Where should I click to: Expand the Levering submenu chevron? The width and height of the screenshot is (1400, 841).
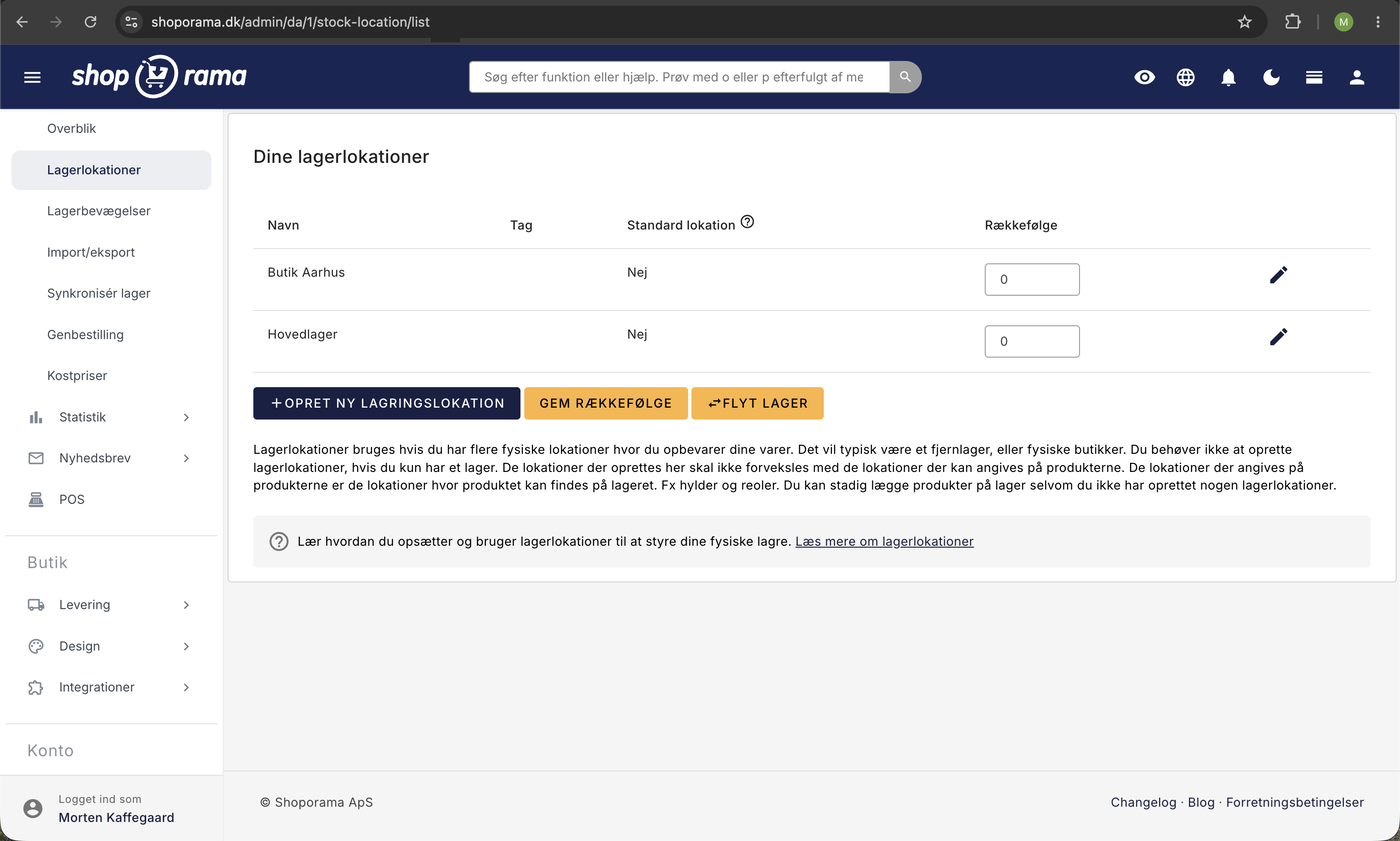click(186, 605)
